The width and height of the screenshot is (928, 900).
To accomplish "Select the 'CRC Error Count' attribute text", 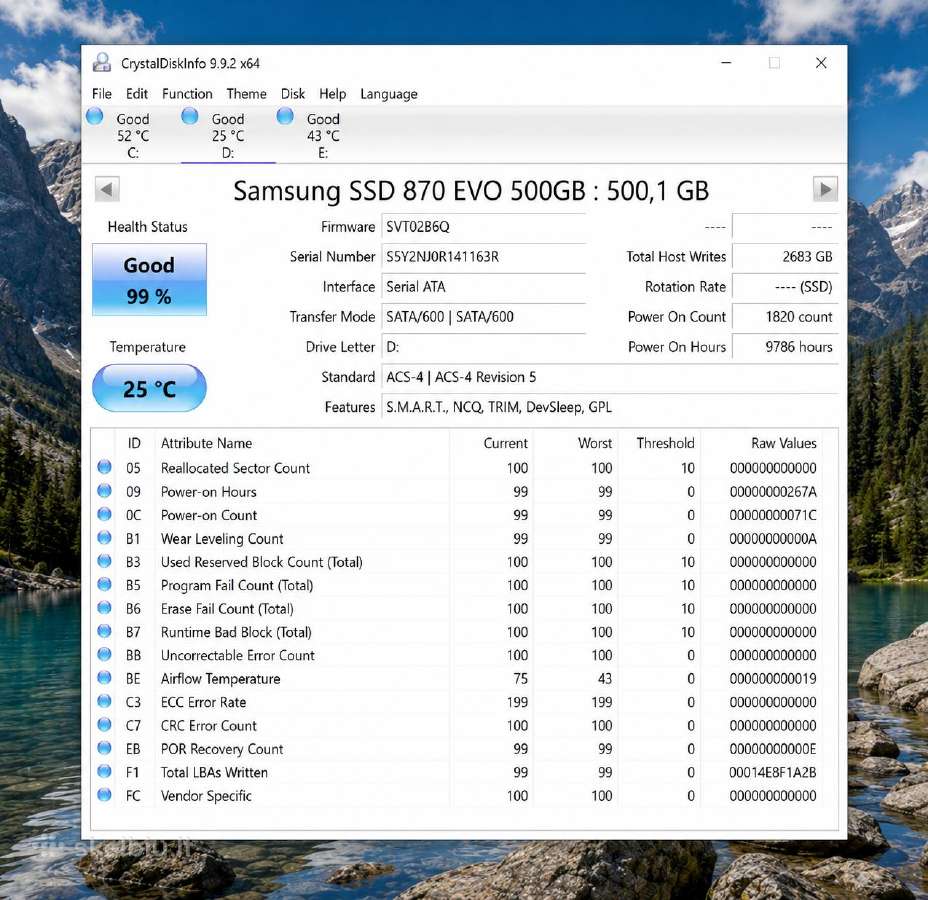I will (x=208, y=725).
